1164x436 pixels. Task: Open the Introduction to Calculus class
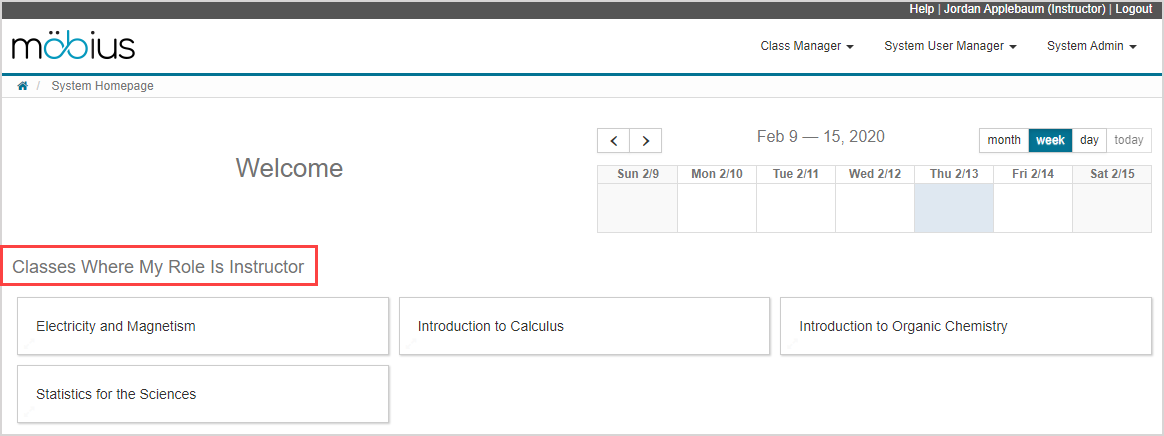tap(584, 326)
